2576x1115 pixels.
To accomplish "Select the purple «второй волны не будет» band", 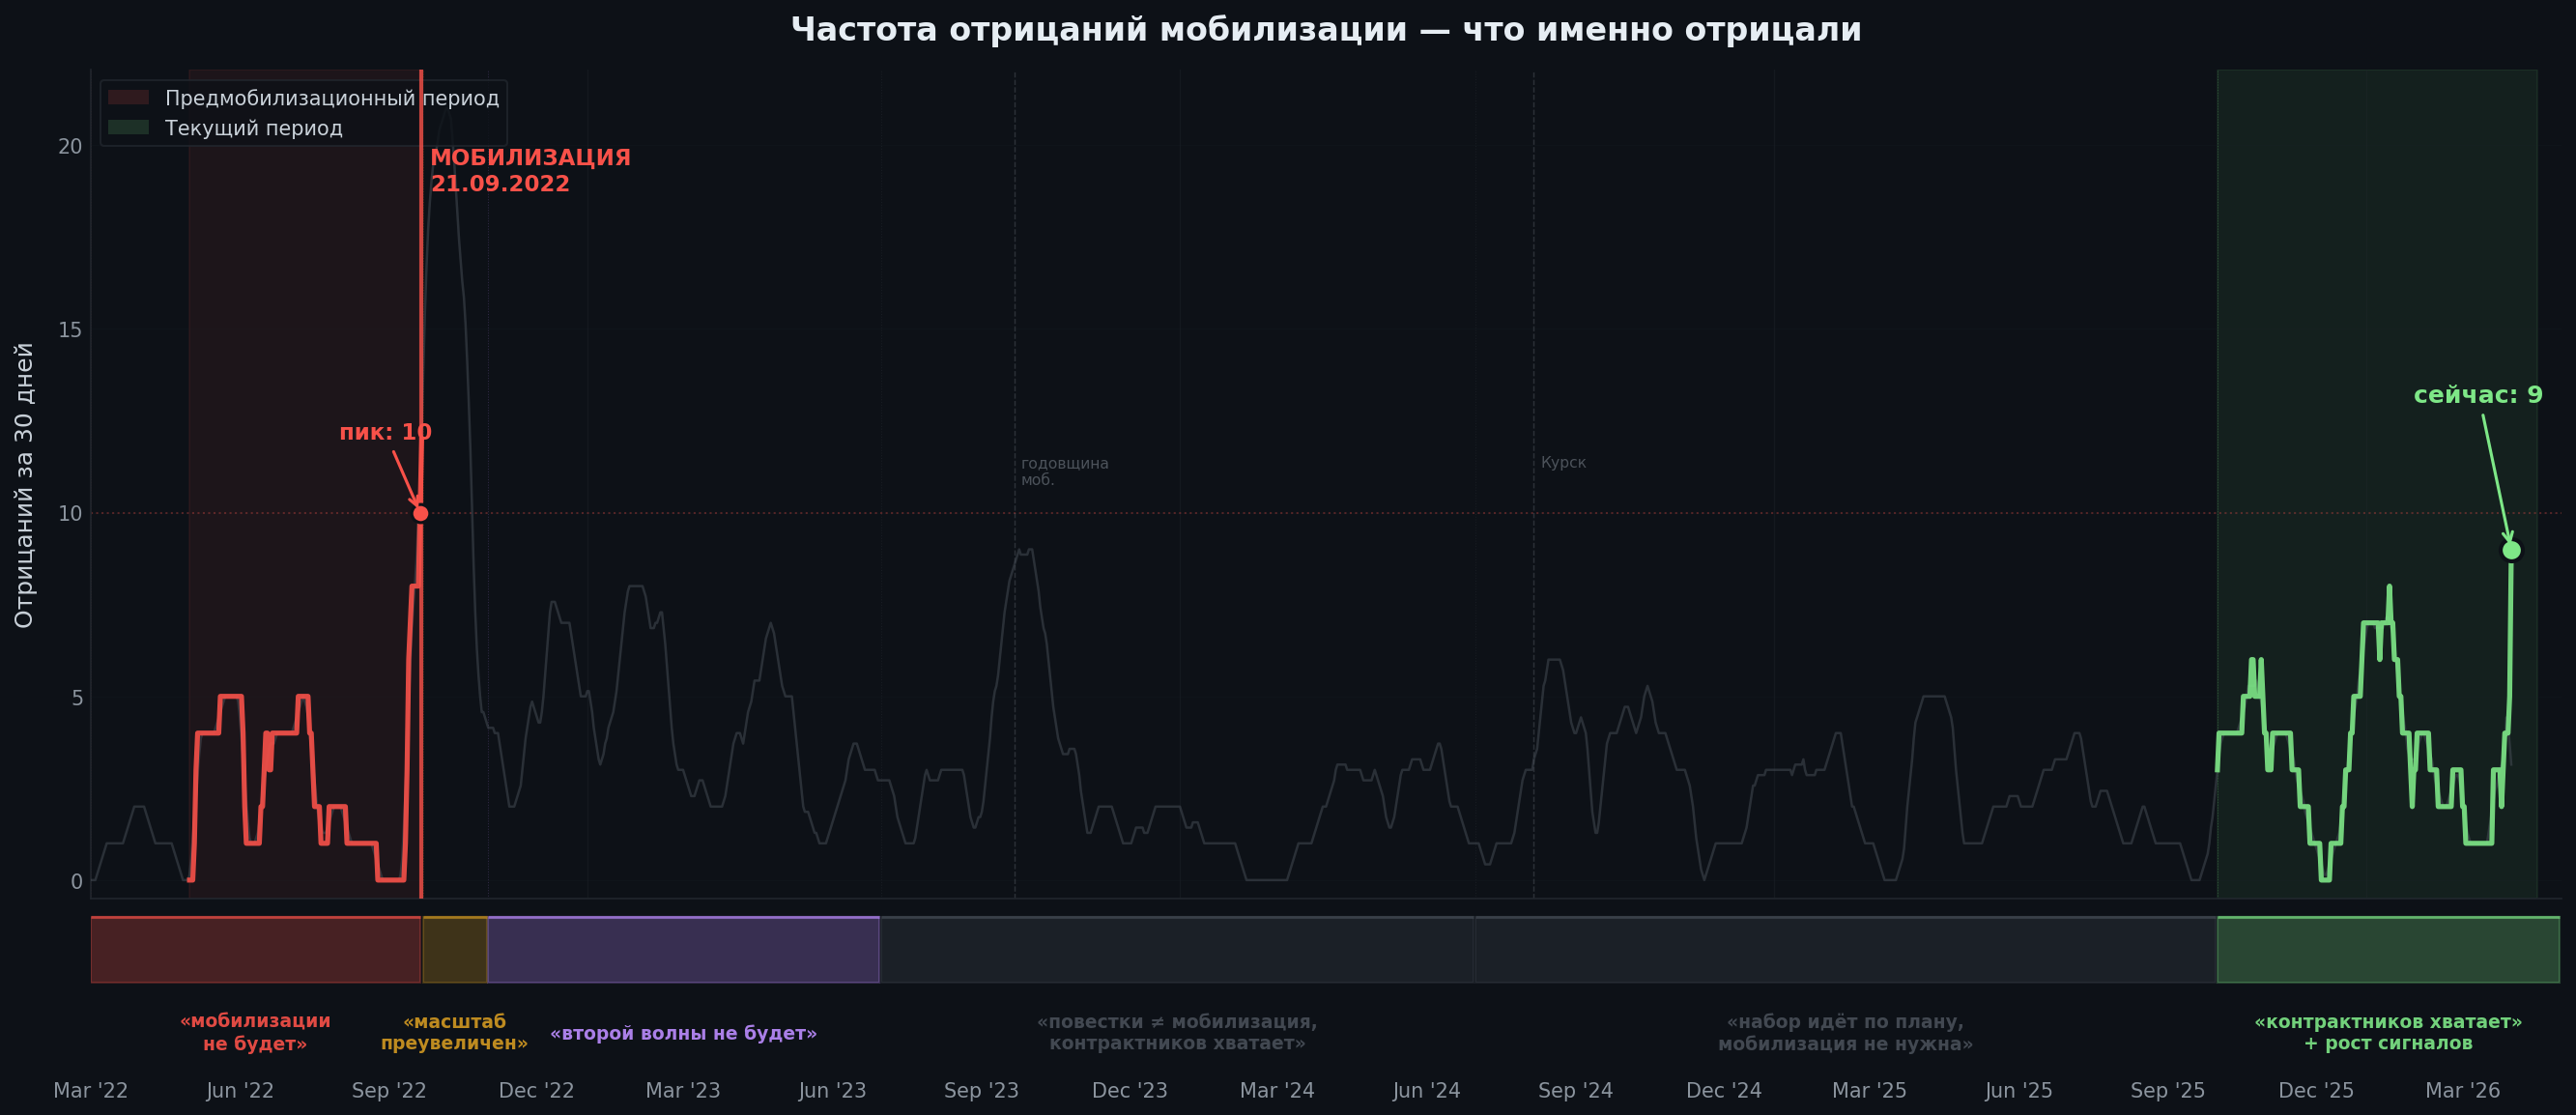I will (x=683, y=949).
